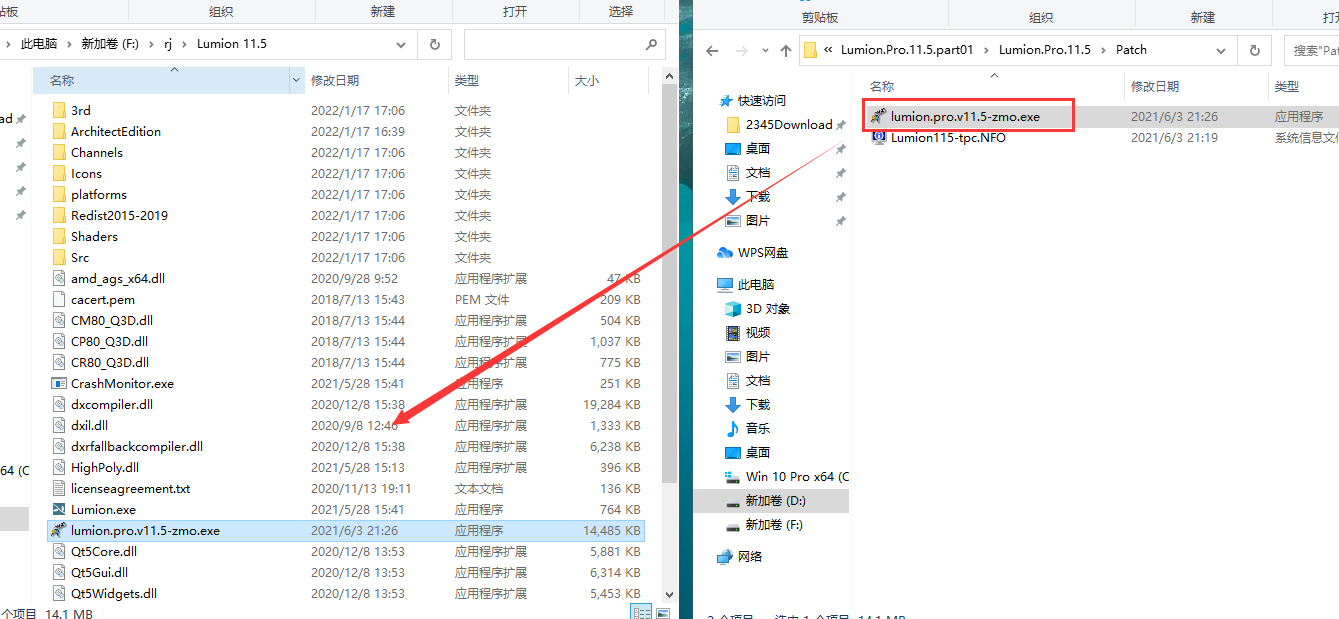
Task: Click the search magnifier in left window
Action: pos(651,45)
